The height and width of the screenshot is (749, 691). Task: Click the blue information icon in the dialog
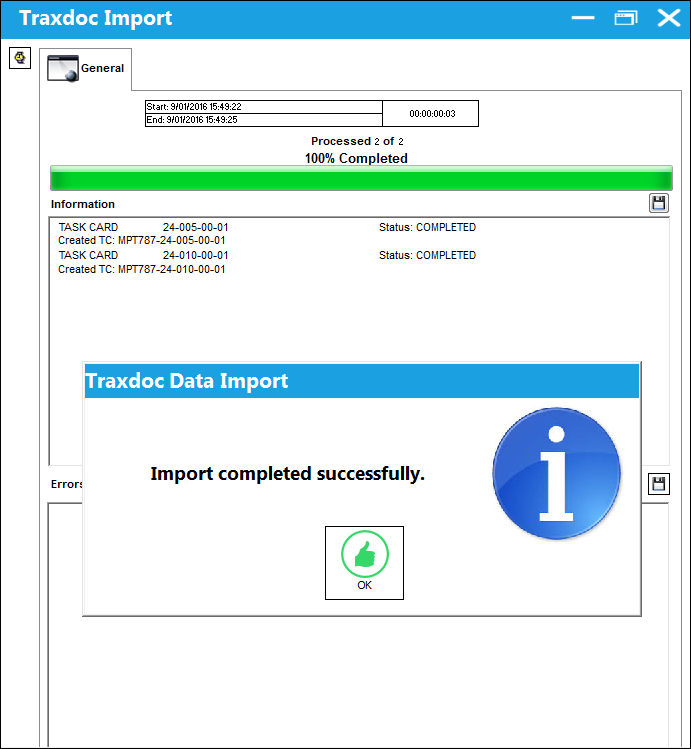(x=556, y=473)
